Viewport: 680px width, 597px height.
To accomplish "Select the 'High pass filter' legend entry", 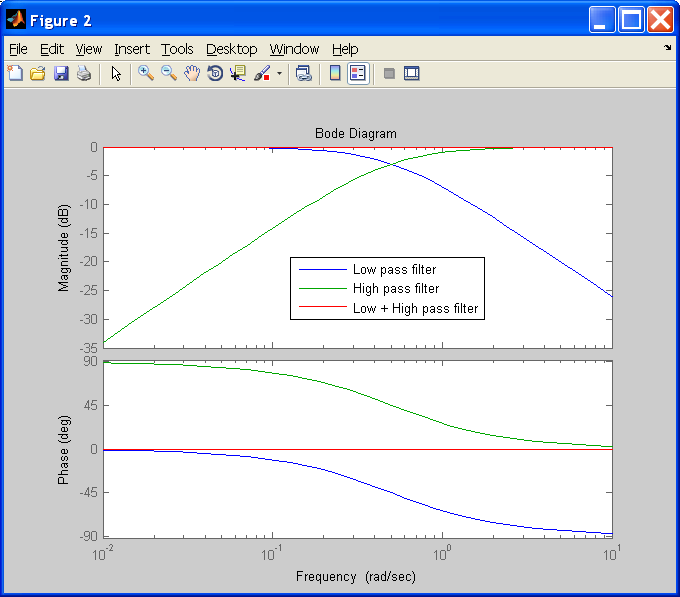I will (396, 289).
